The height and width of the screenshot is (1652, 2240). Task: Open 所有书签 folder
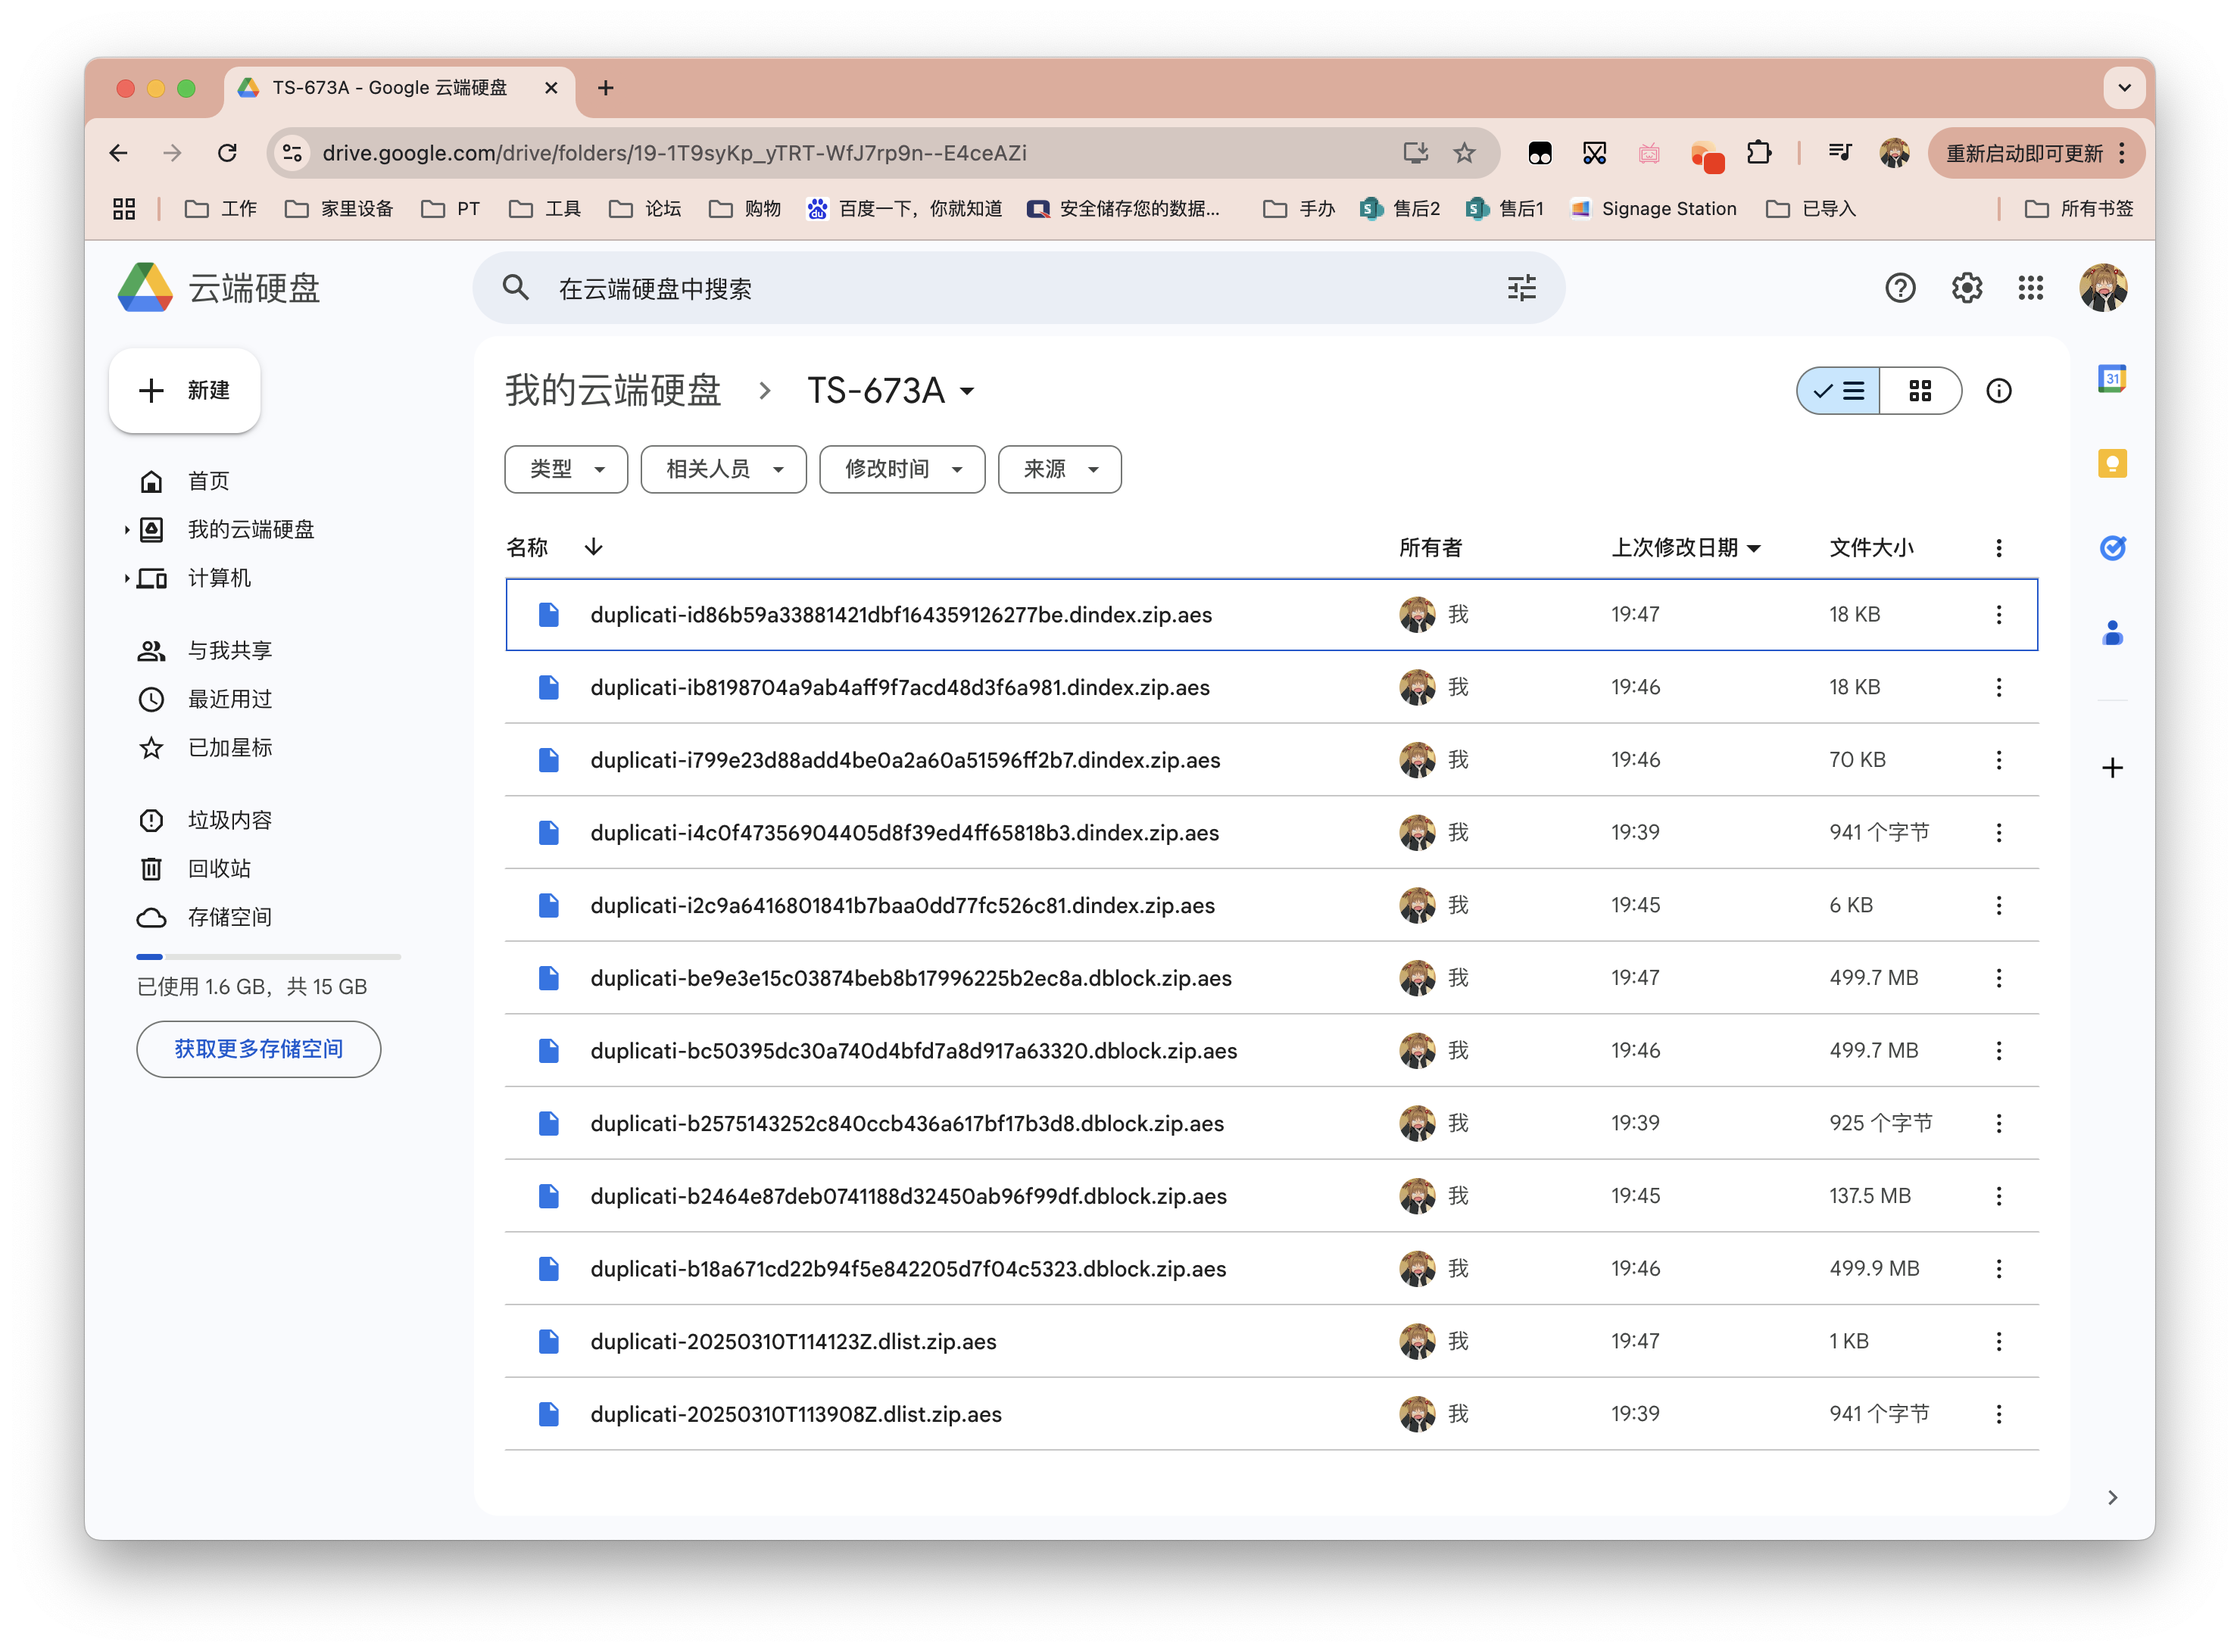tap(2078, 208)
